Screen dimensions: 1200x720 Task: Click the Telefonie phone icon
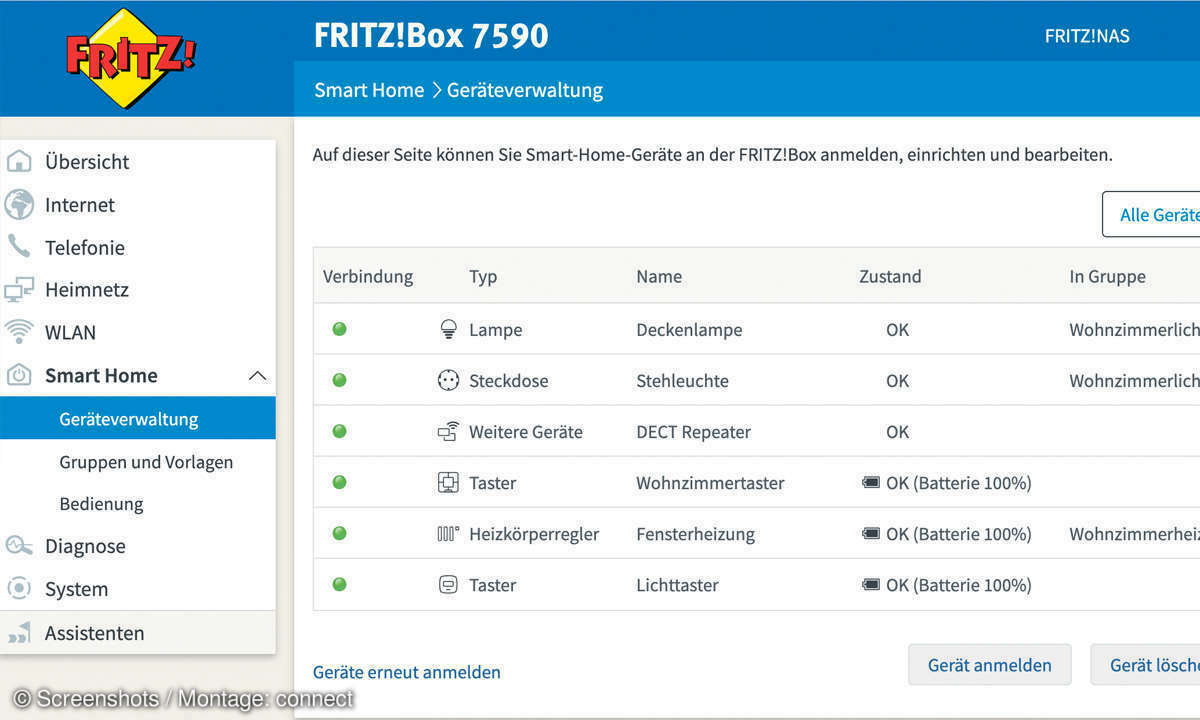(x=19, y=247)
